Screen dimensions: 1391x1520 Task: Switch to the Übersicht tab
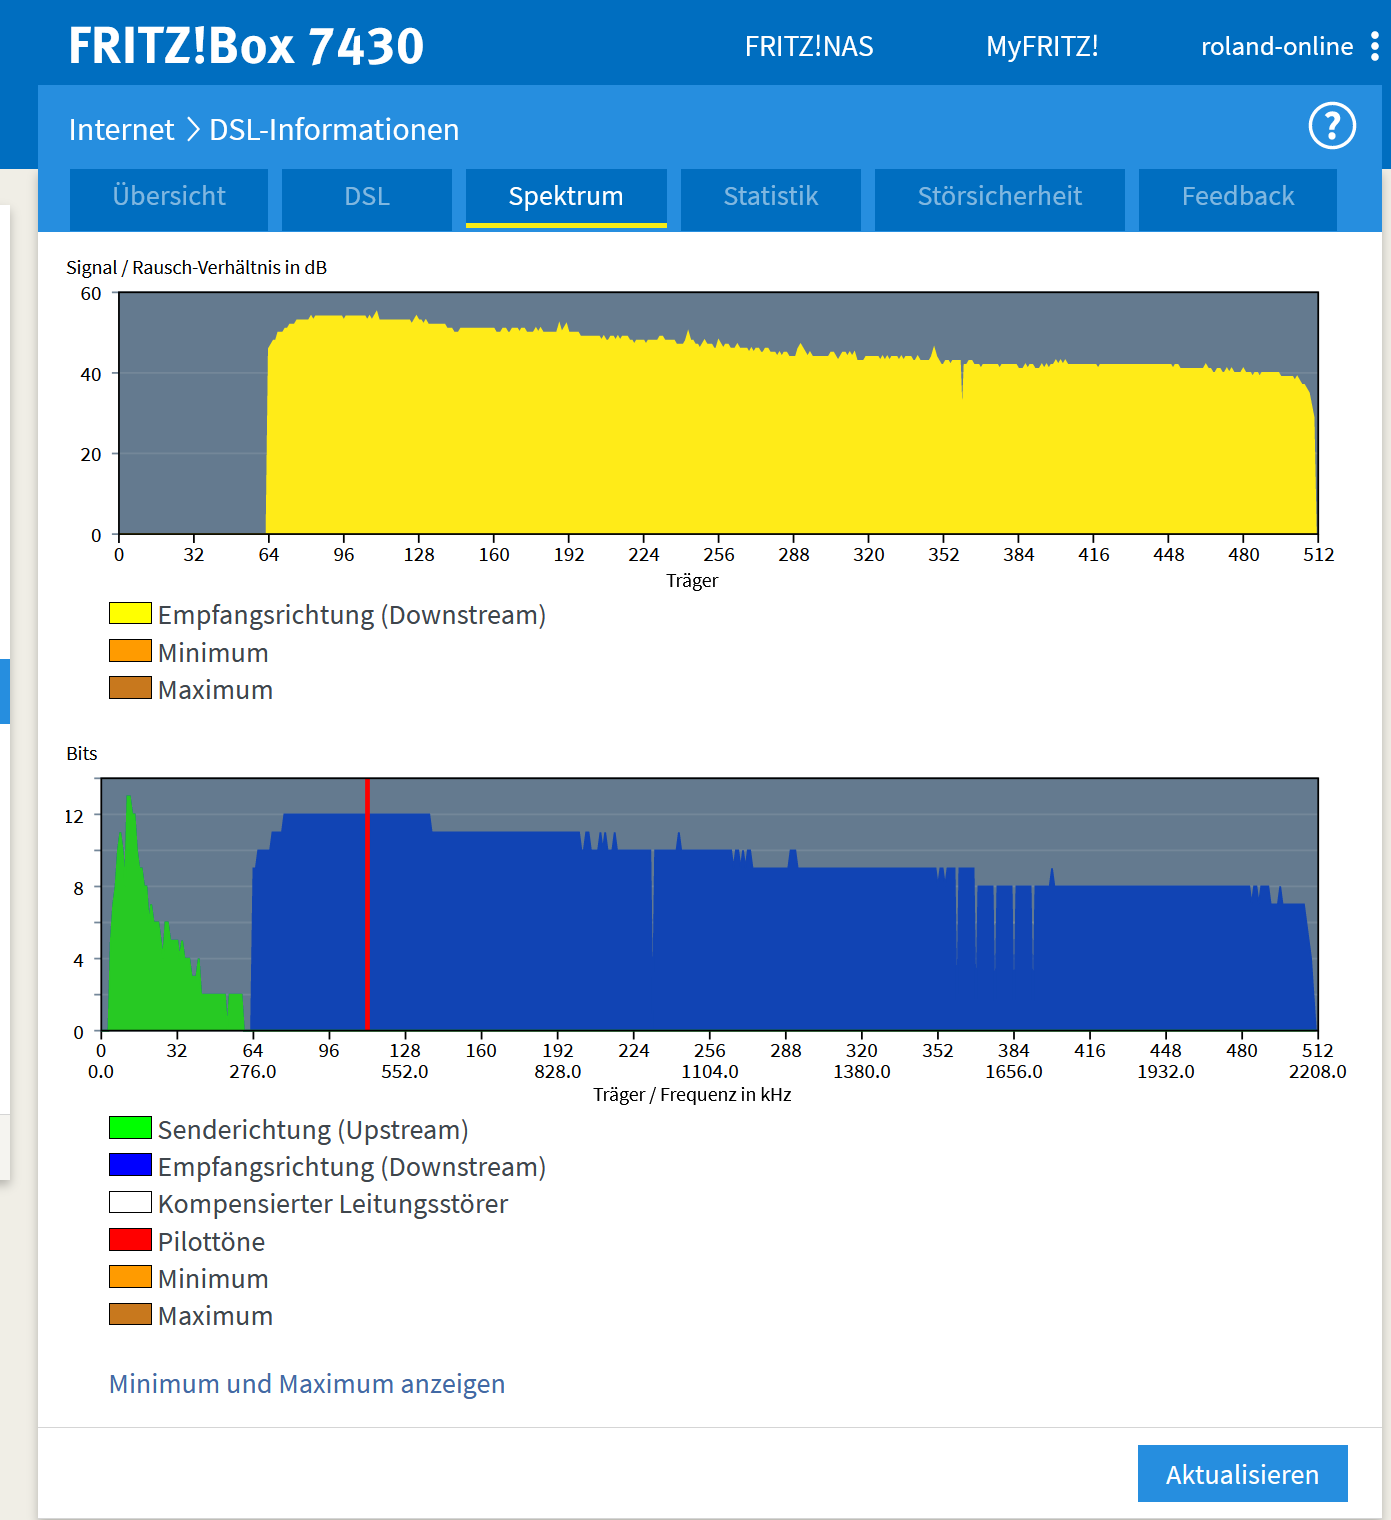coord(169,197)
